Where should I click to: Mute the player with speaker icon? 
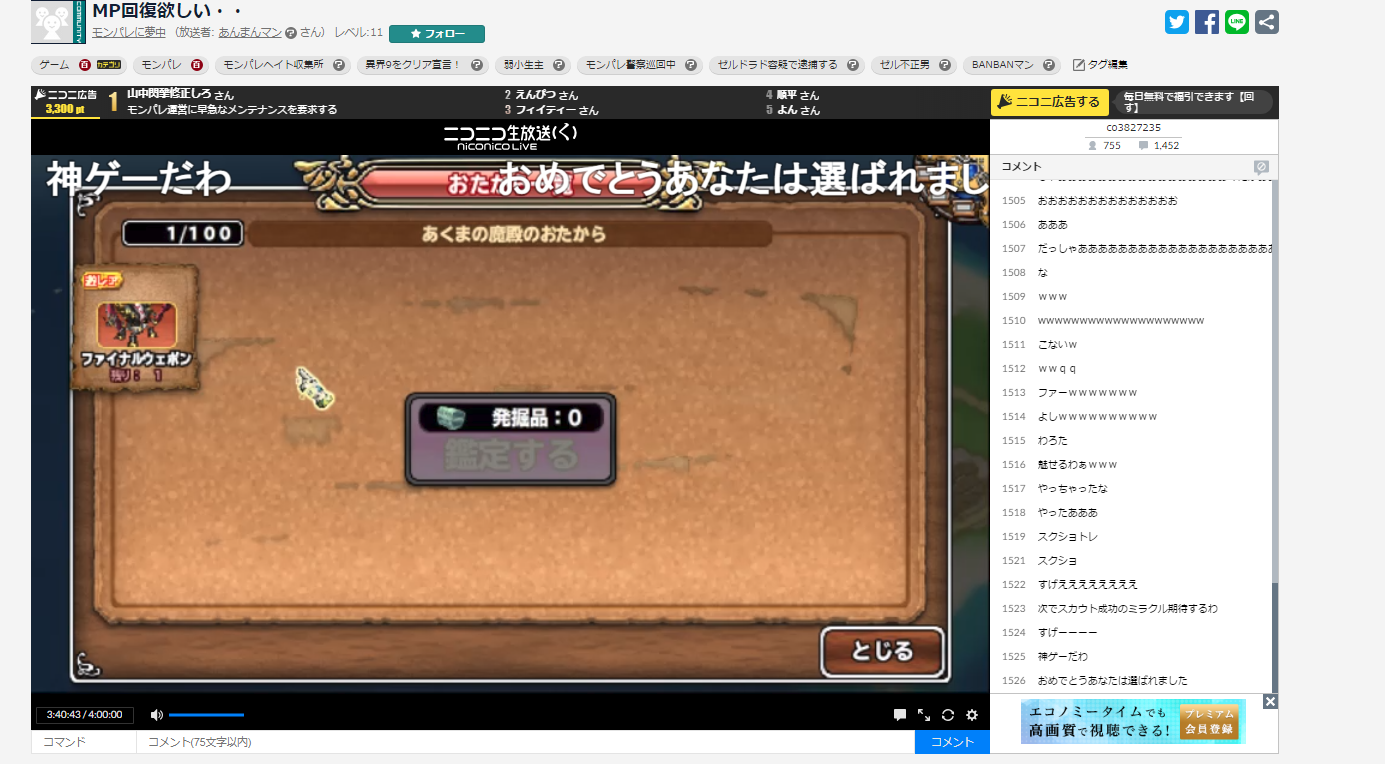pos(156,715)
